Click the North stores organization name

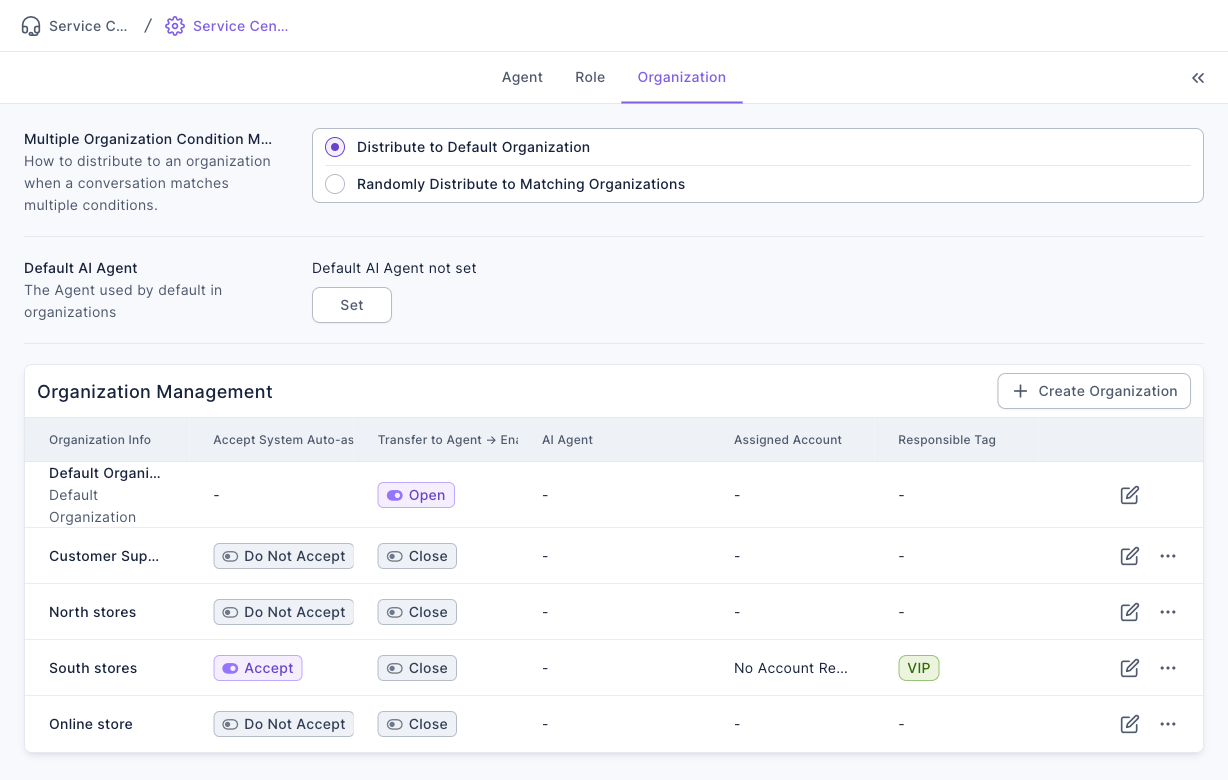pos(92,612)
